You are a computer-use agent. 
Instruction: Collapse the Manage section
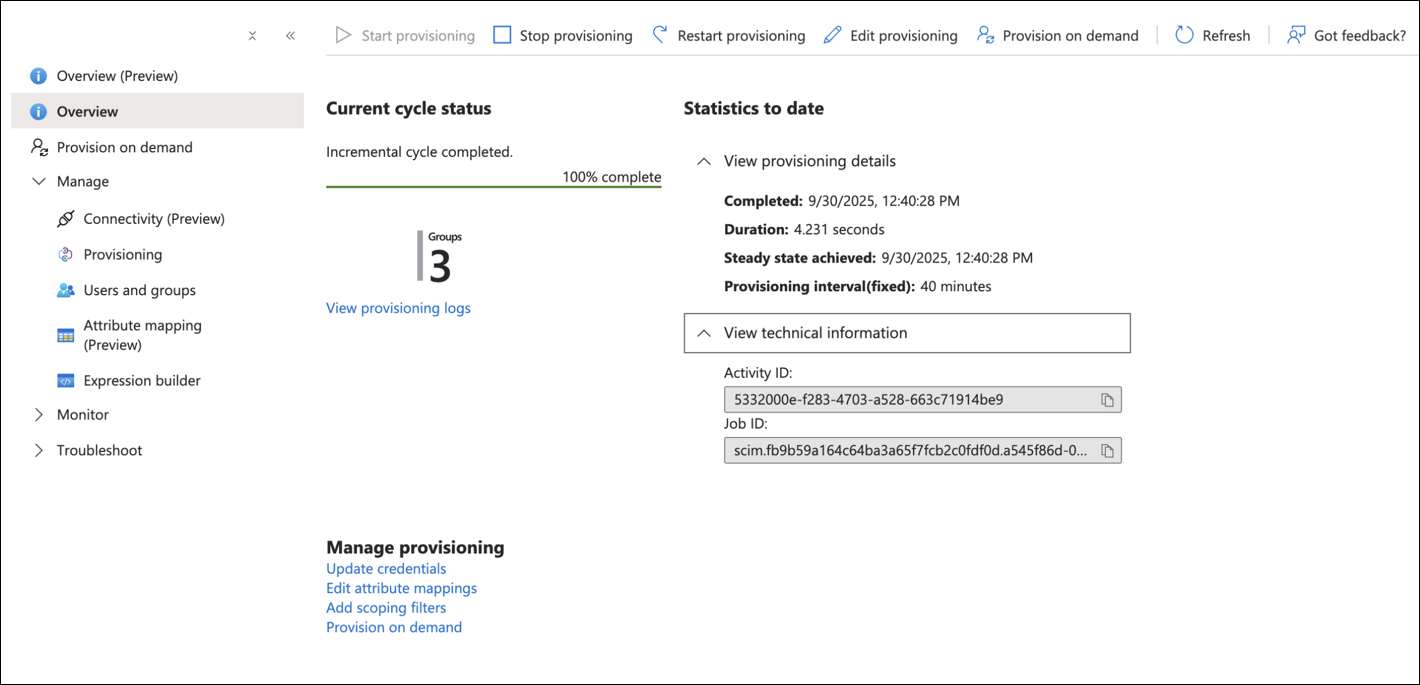click(x=39, y=182)
